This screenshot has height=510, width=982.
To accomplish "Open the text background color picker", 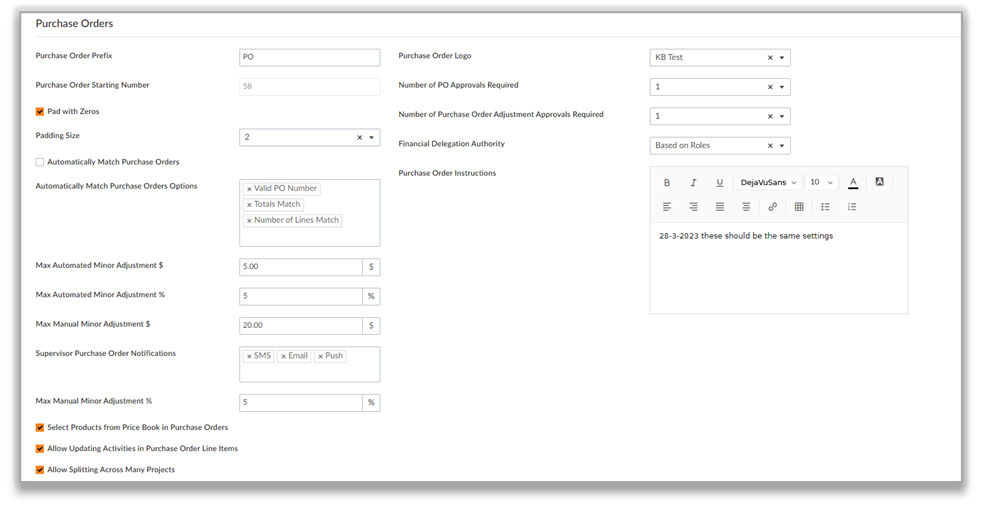I will click(879, 182).
